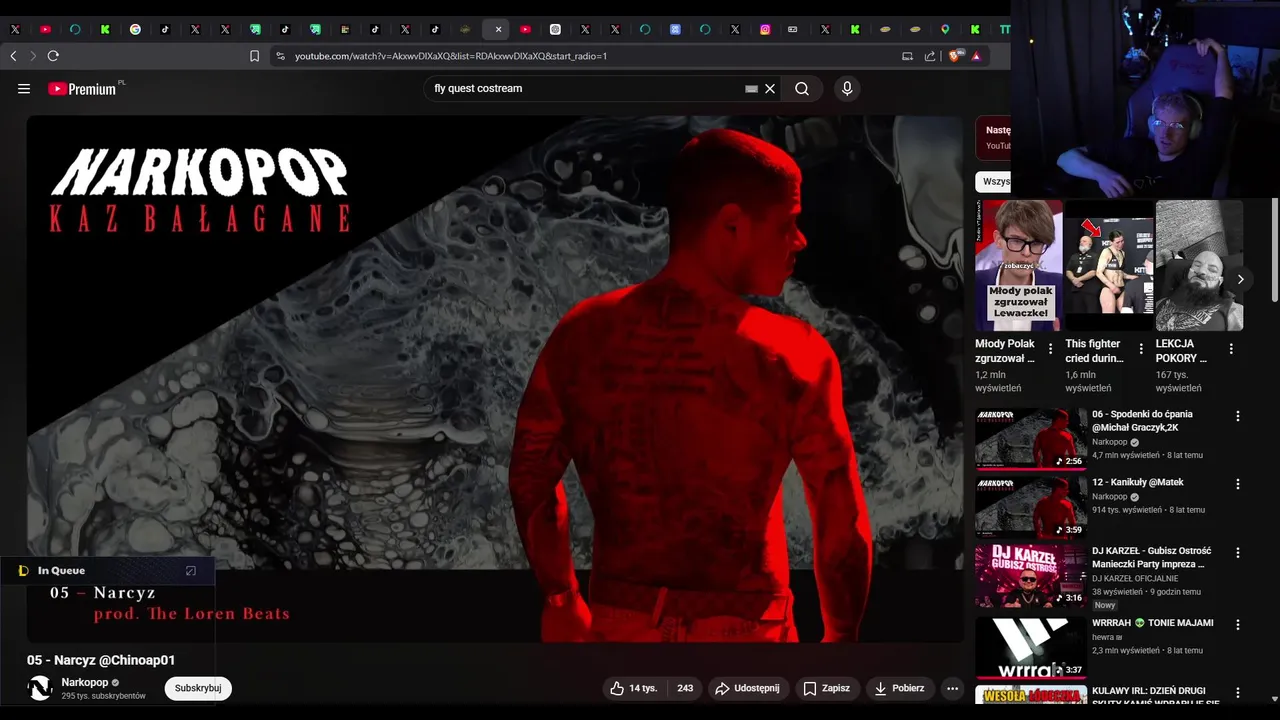Save video with Zapisz button

click(826, 688)
